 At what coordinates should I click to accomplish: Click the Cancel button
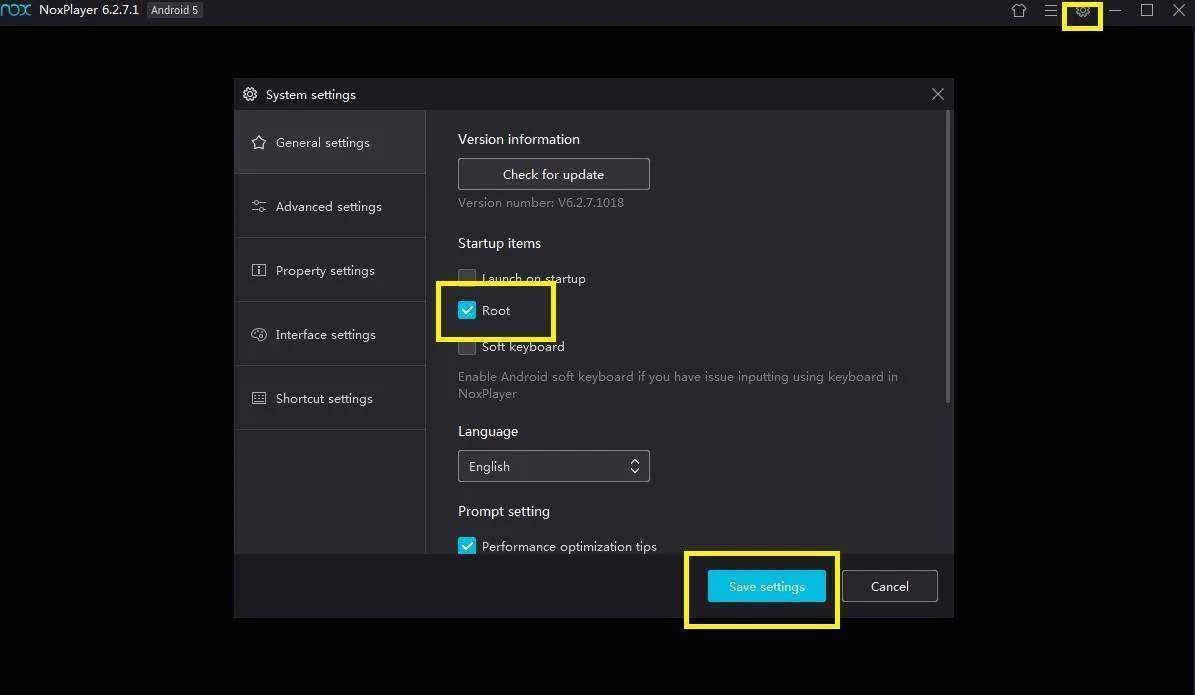click(889, 586)
